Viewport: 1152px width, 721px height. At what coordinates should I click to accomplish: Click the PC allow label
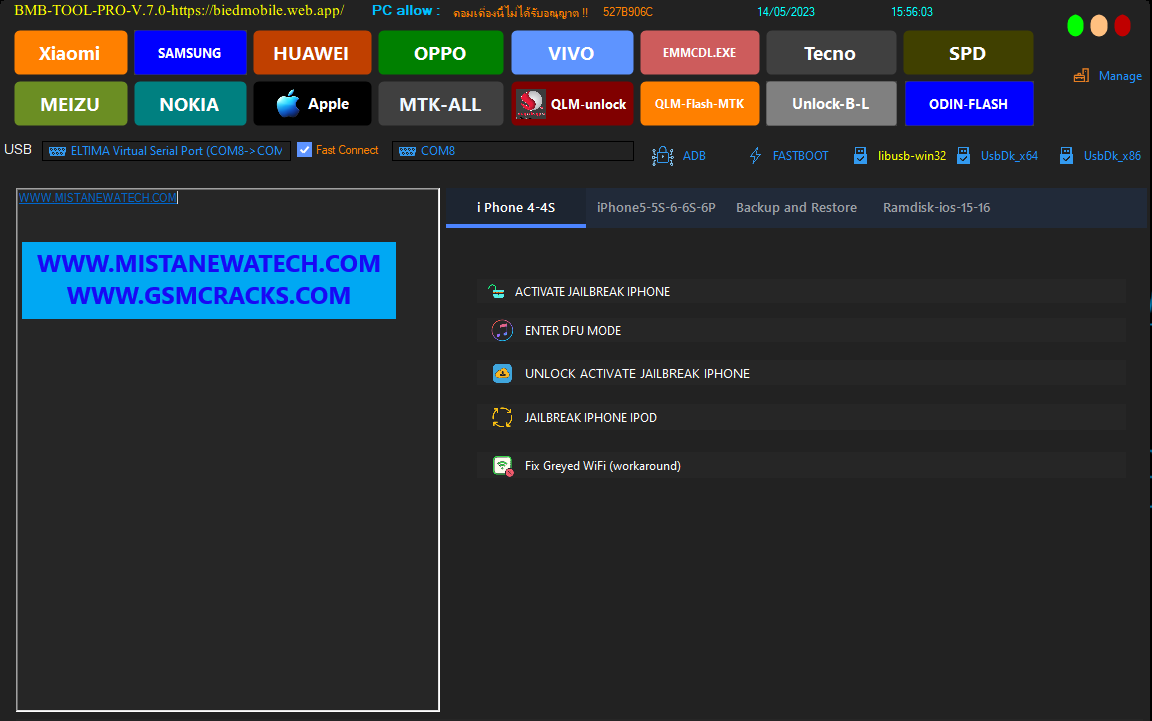(x=406, y=11)
